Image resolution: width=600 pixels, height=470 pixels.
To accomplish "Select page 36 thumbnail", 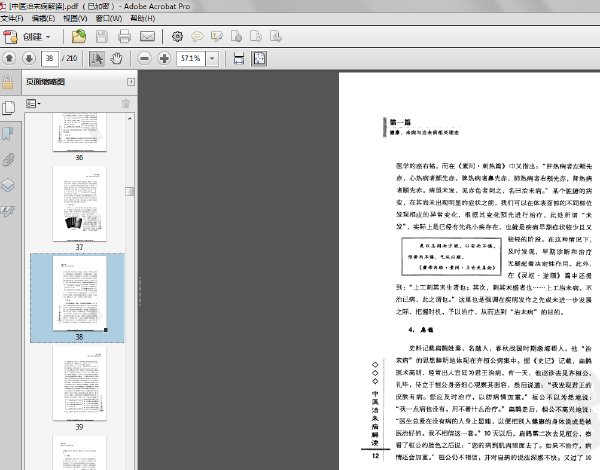I will point(80,132).
